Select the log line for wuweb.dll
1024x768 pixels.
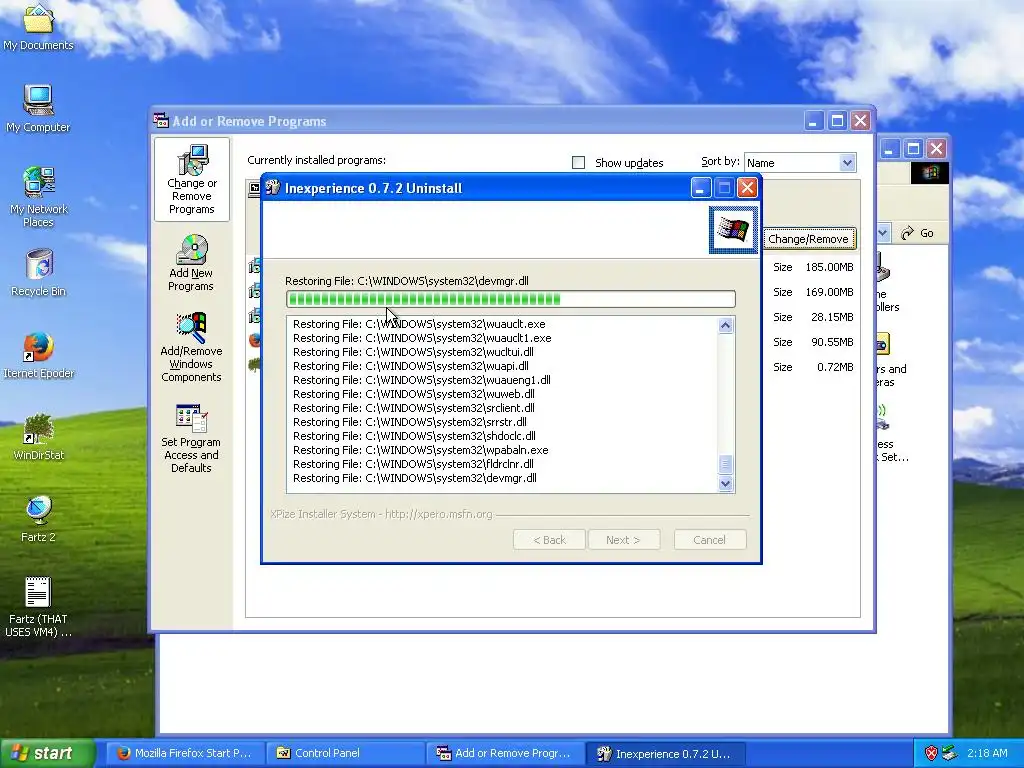point(413,394)
